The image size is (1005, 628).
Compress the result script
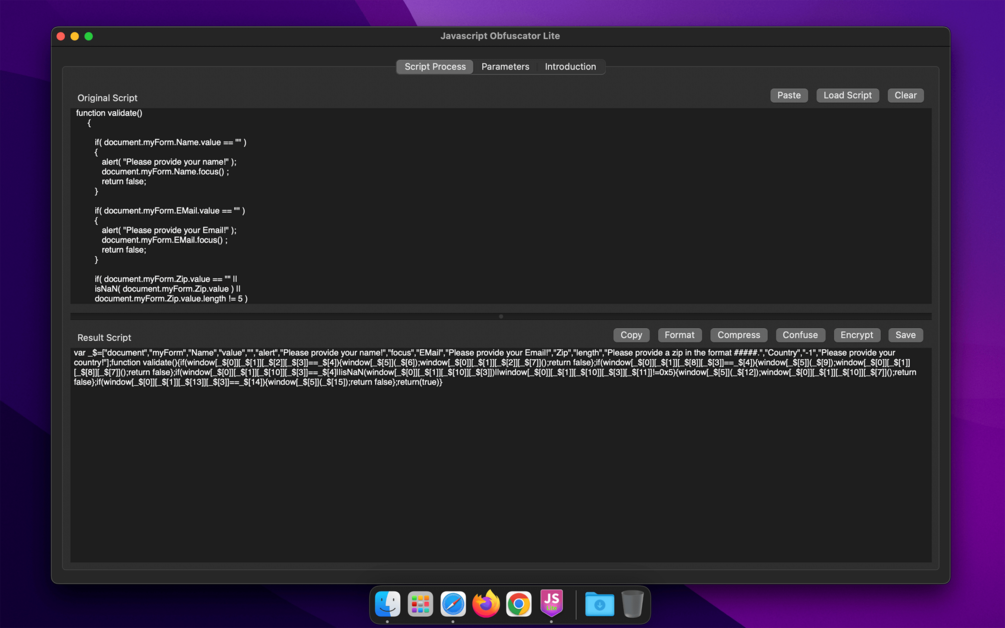pos(738,335)
